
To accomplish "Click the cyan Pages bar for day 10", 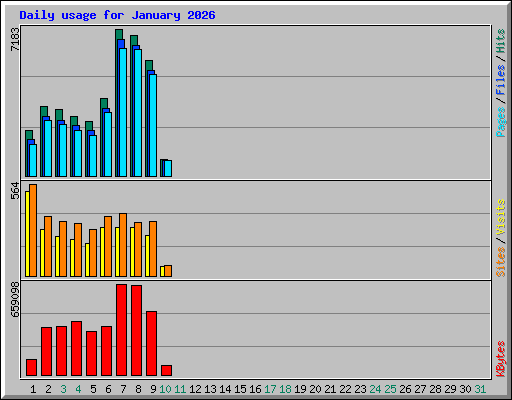I will [168, 168].
